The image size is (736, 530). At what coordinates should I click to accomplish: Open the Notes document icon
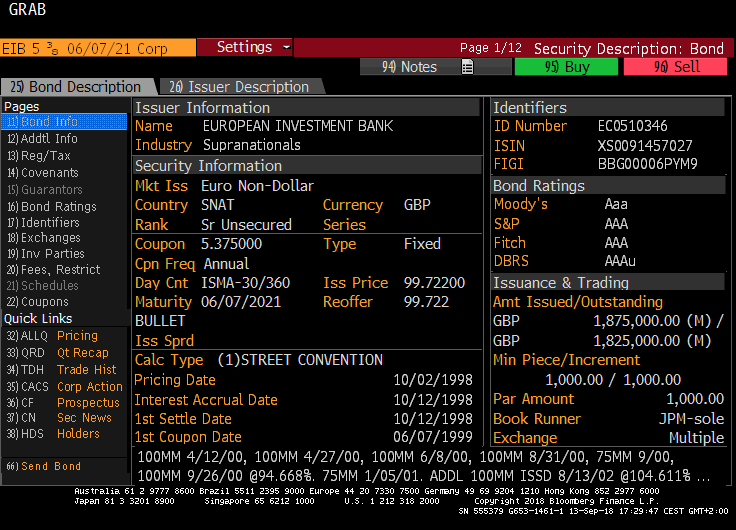click(x=467, y=67)
